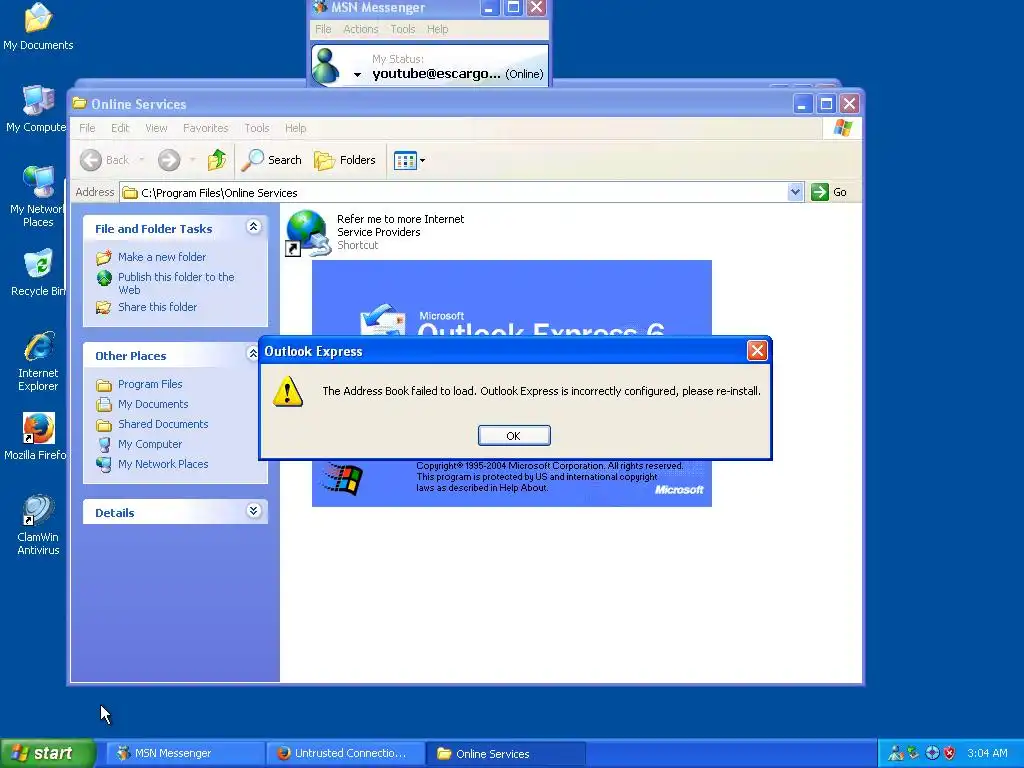Screen dimensions: 1024x768
Task: Select Internet Explorer desktop icon
Action: tap(38, 361)
